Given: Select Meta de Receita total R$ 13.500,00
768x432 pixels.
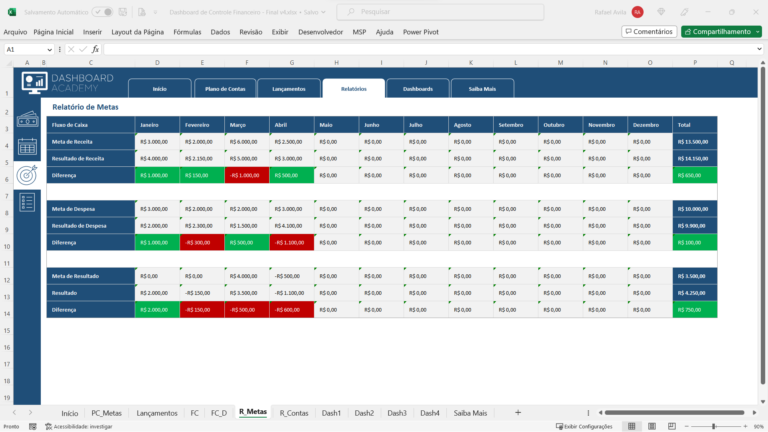Looking at the screenshot, I should 695,142.
